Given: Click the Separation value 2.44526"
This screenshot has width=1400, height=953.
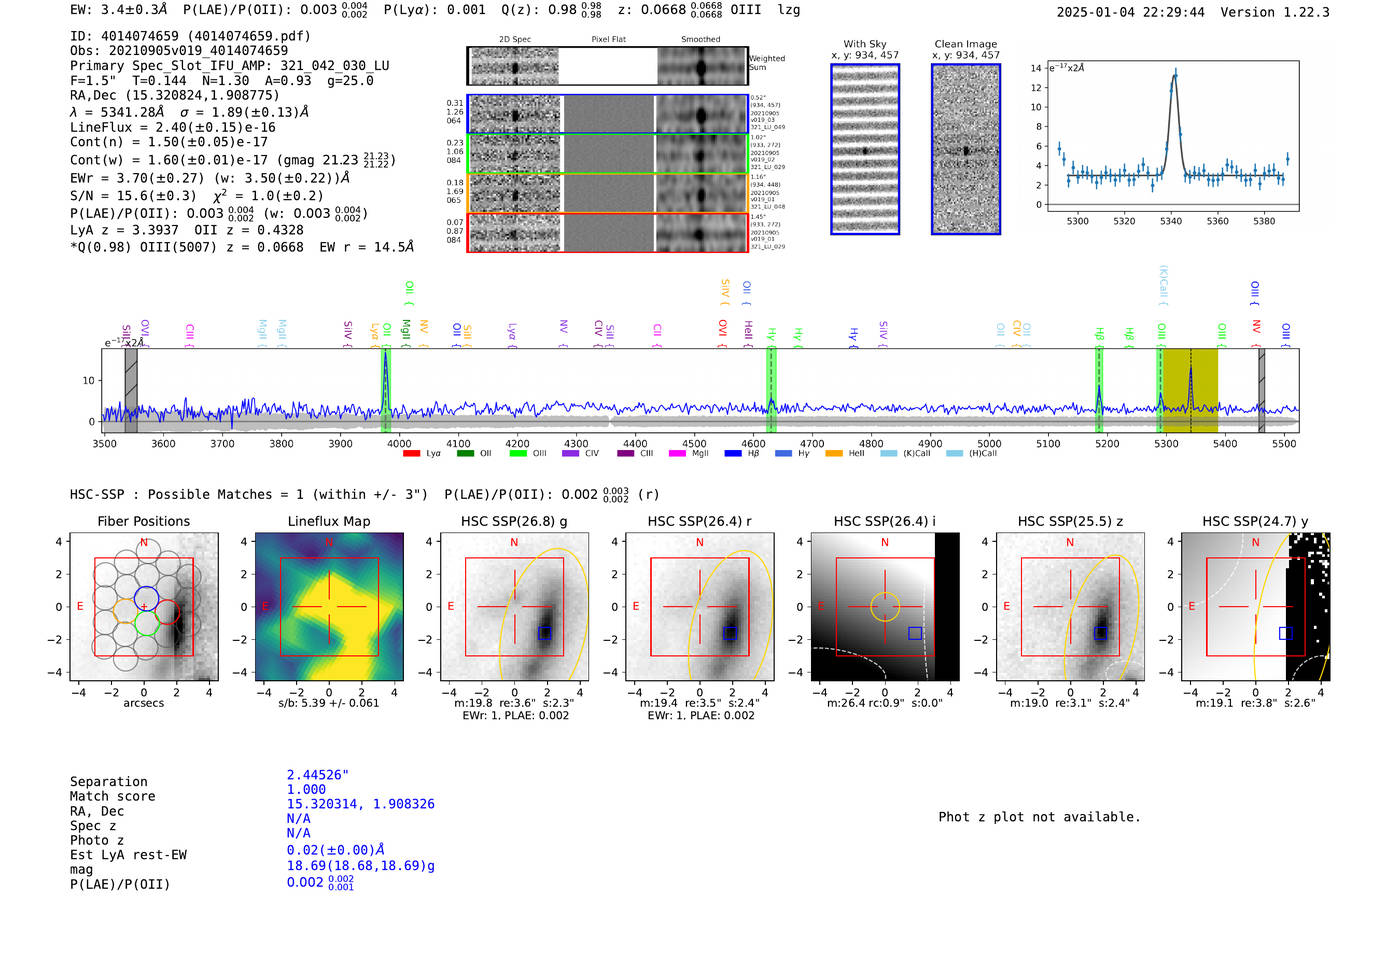Looking at the screenshot, I should (x=318, y=775).
